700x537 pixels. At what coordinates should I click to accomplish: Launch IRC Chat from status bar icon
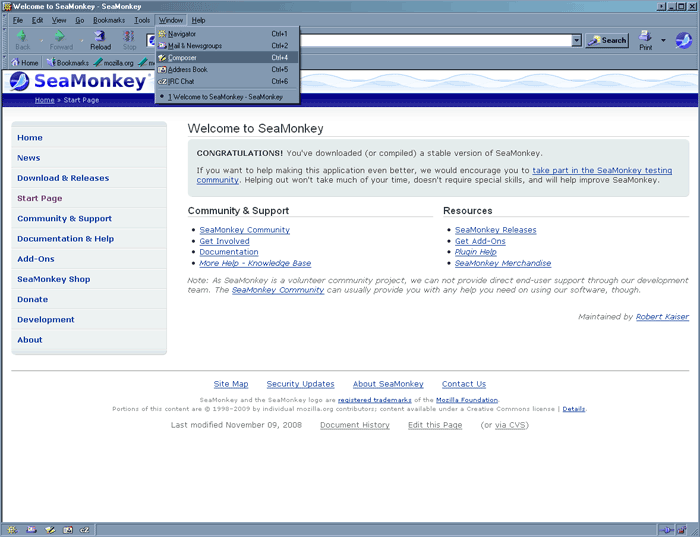85,529
